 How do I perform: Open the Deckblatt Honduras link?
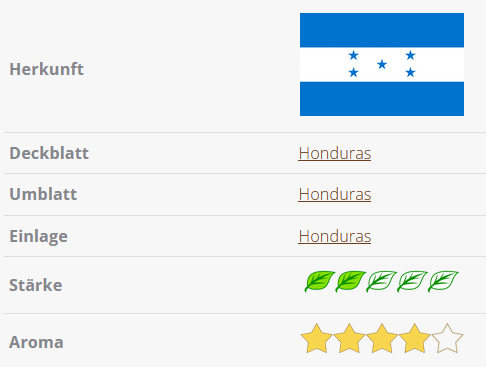point(335,153)
